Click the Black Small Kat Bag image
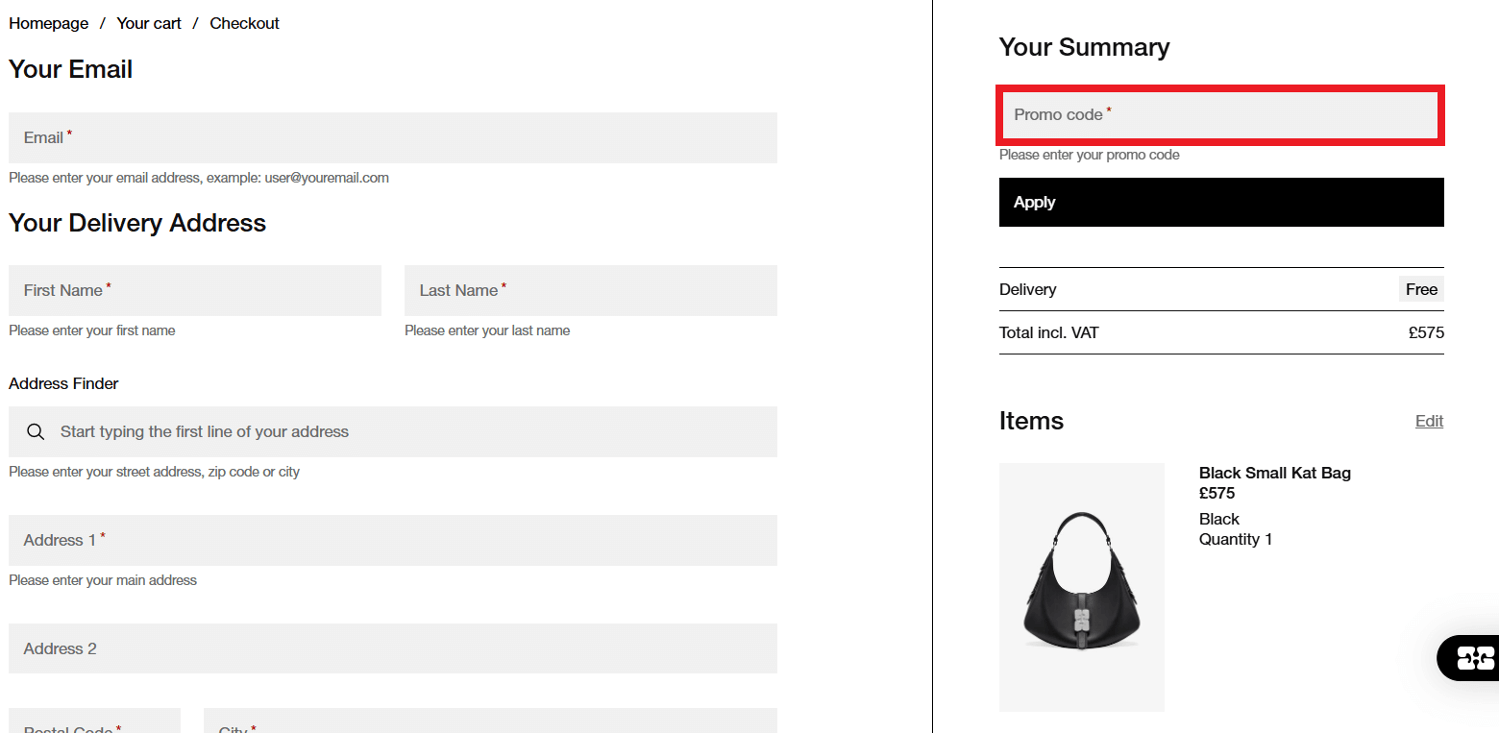 (1081, 586)
